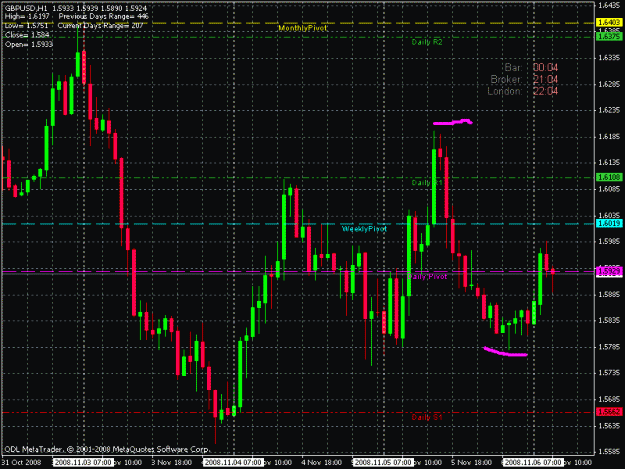This screenshot has height=469, width=625.
Task: Click the green 1.6108 price tag
Action: tap(609, 177)
